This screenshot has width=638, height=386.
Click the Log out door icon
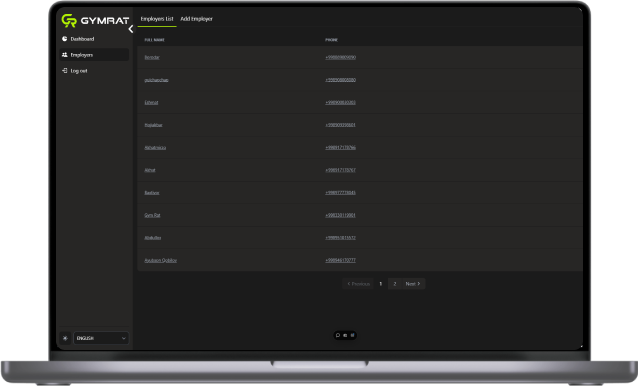pyautogui.click(x=65, y=70)
